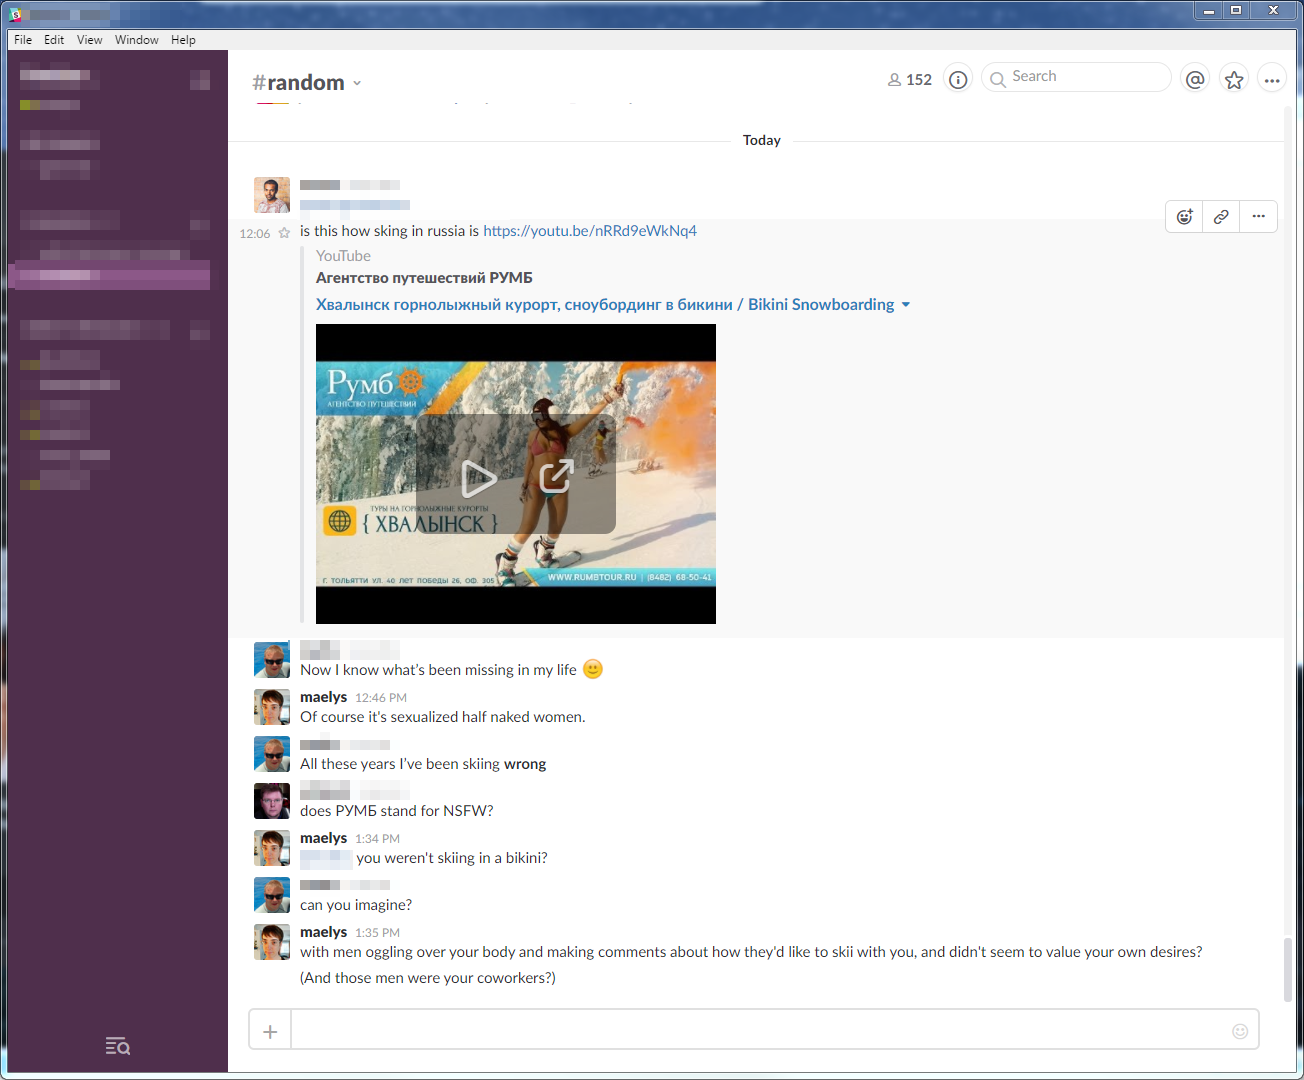This screenshot has height=1080, width=1304.
Task: Open quick switcher icon in sidebar
Action: [118, 1046]
